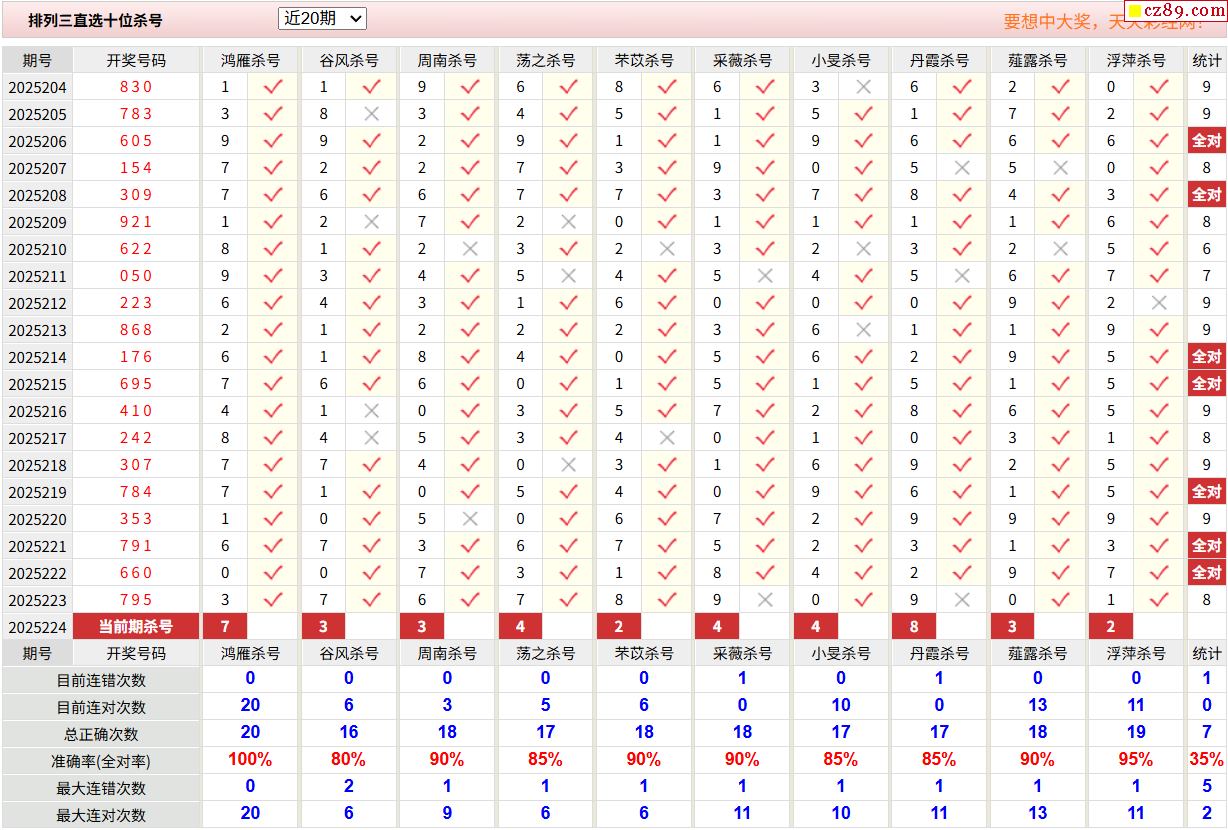Visit the cz89.com link
The image size is (1228, 830).
[1174, 11]
